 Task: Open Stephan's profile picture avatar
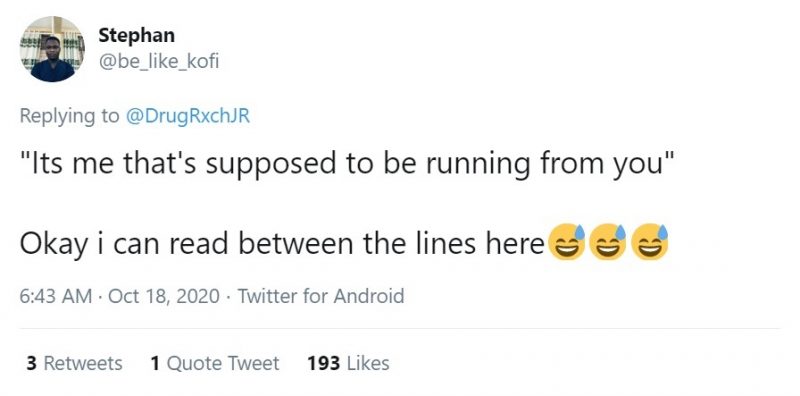53,49
